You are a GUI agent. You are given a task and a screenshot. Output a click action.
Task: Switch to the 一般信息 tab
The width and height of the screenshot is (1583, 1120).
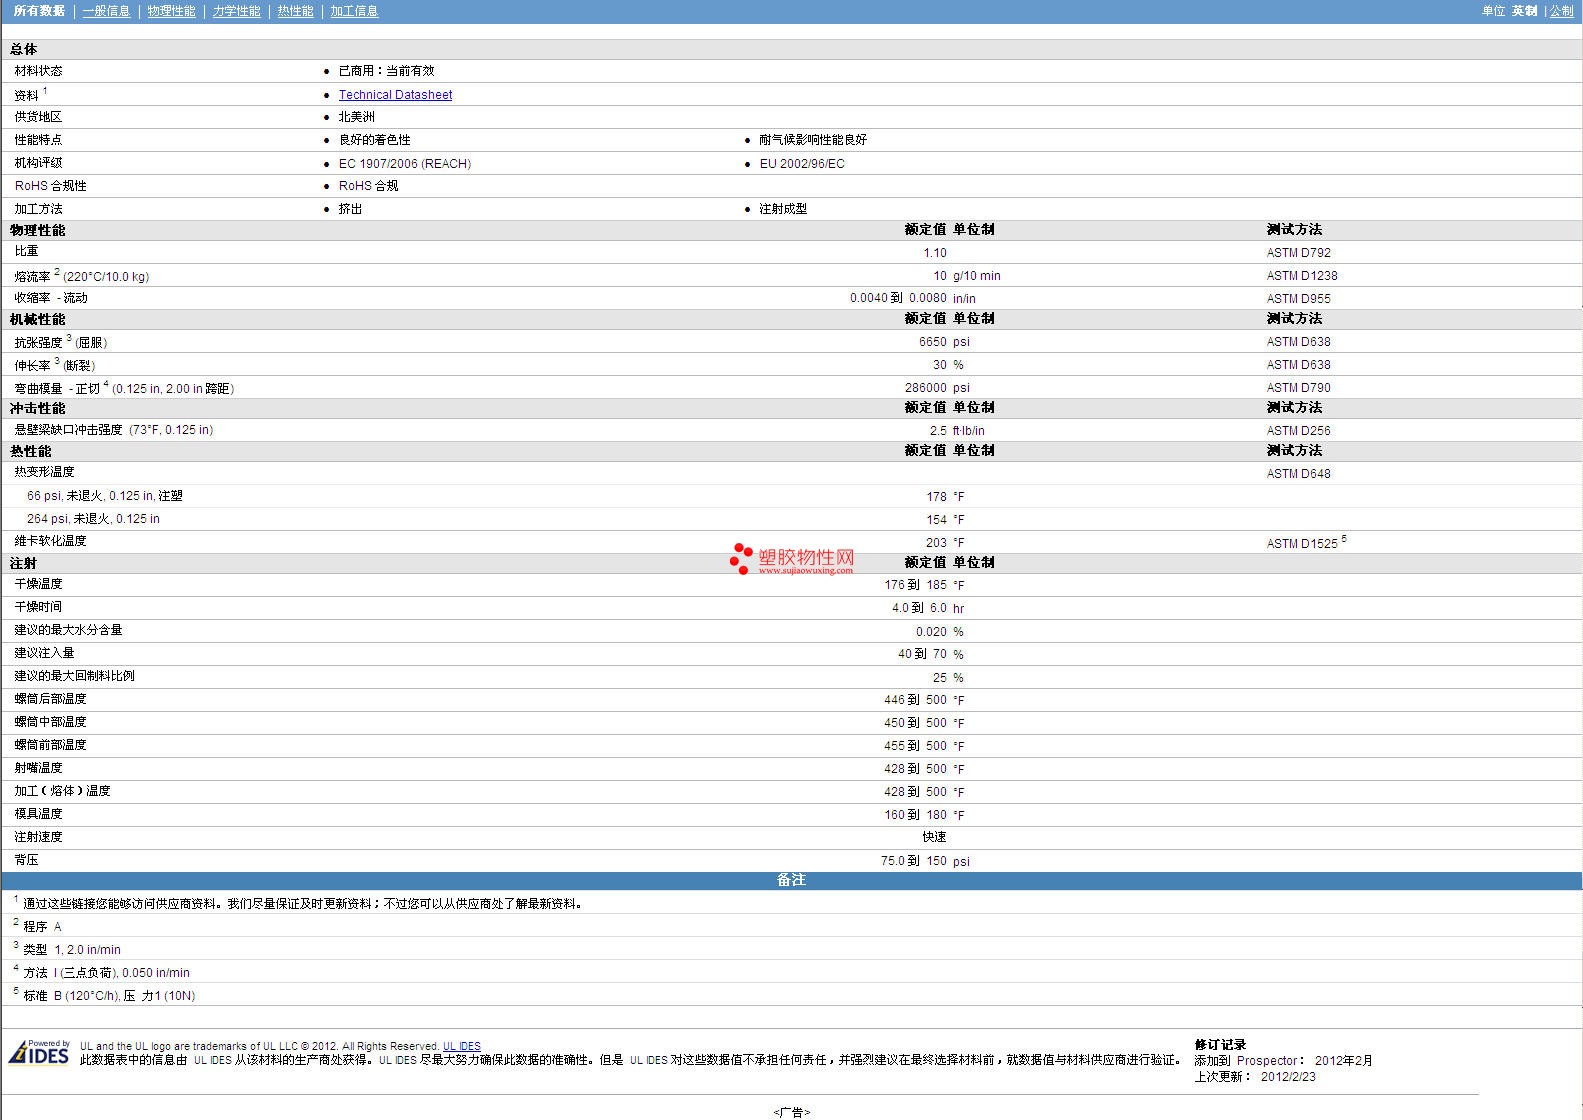click(x=106, y=11)
